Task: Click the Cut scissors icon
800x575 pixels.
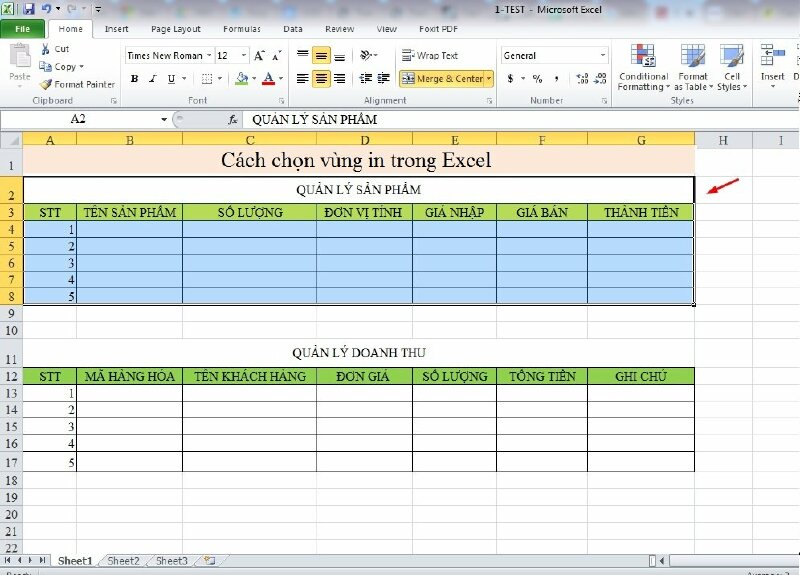Action: pyautogui.click(x=45, y=49)
